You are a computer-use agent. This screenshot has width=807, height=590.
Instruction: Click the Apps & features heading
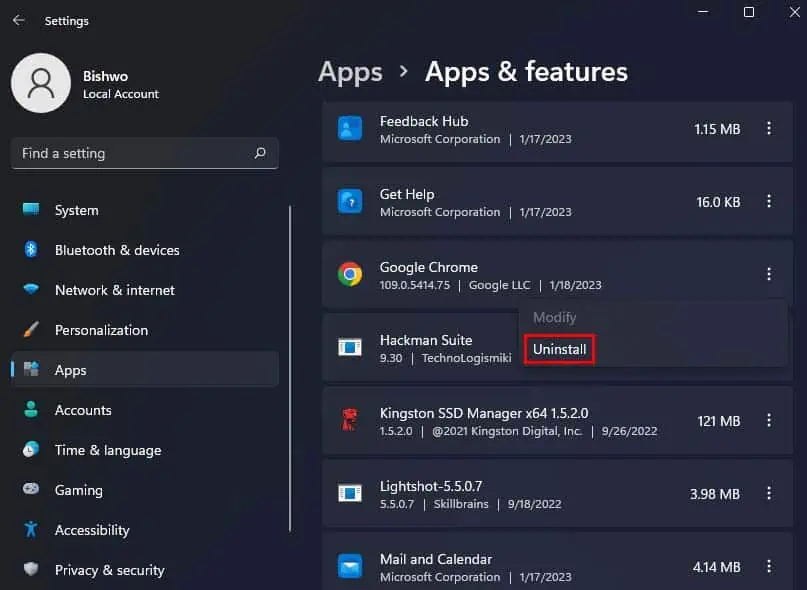click(526, 72)
